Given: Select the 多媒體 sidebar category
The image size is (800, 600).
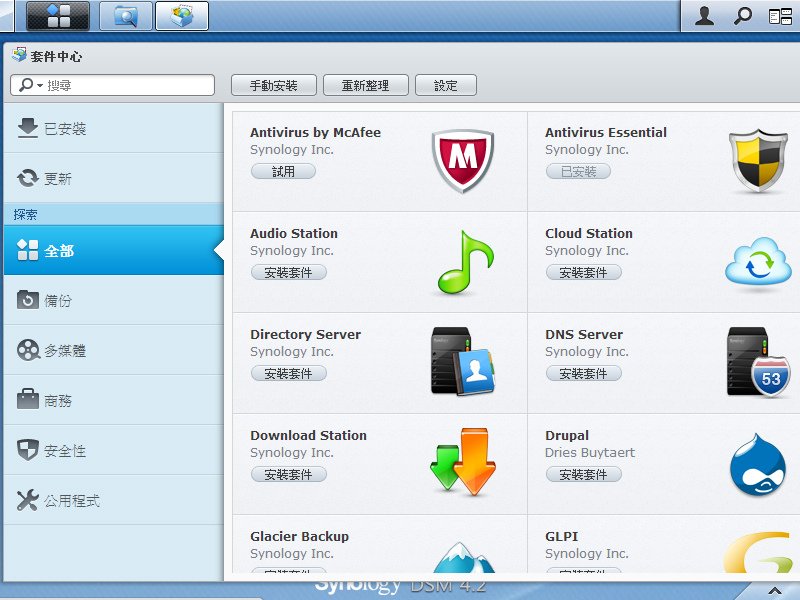Looking at the screenshot, I should 113,350.
